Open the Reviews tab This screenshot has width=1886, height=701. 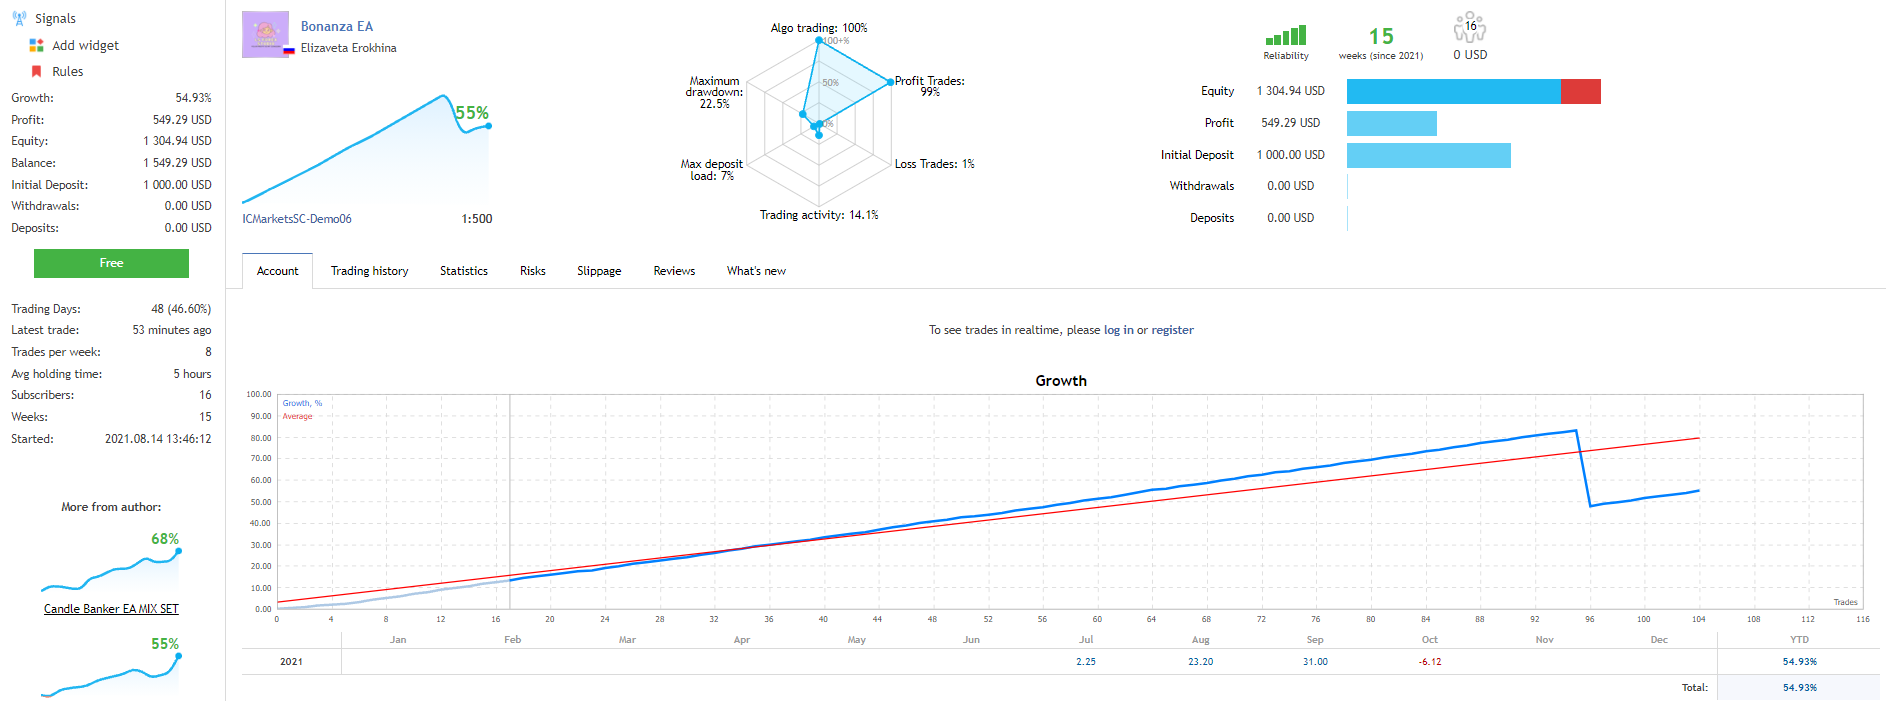674,271
